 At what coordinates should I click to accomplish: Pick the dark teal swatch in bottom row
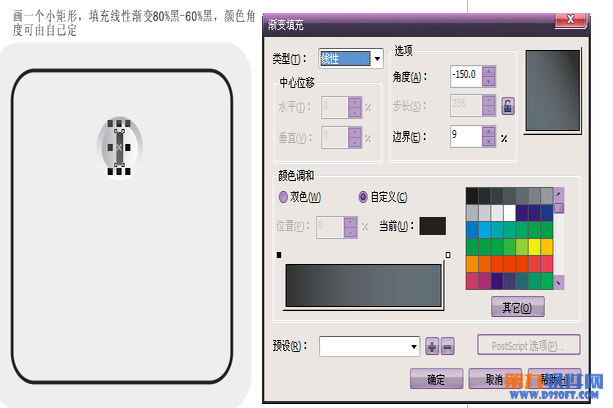(x=522, y=281)
